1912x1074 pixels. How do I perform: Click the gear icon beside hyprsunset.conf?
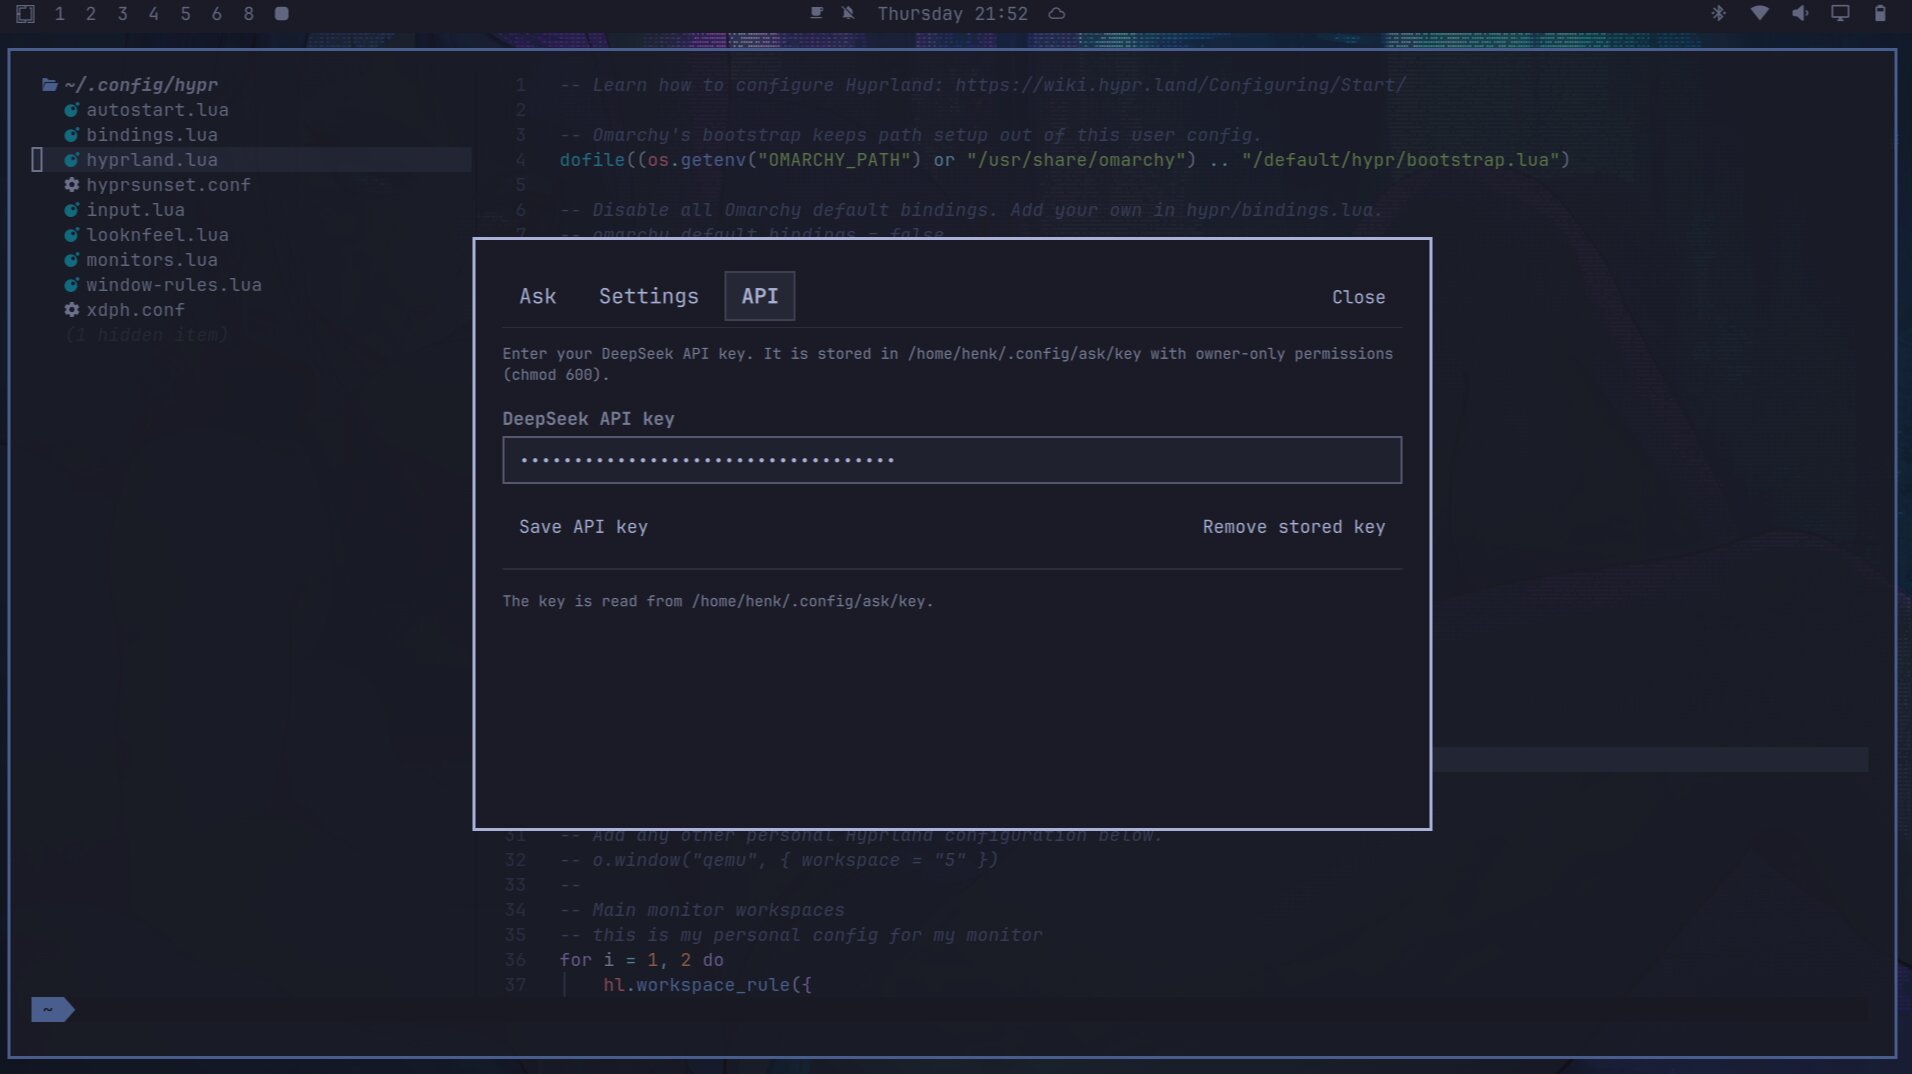coord(71,185)
